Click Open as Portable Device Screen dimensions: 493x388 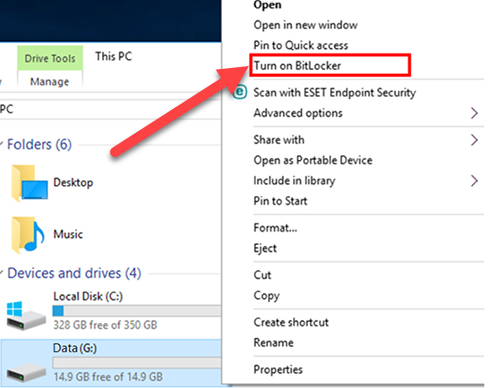coord(313,160)
